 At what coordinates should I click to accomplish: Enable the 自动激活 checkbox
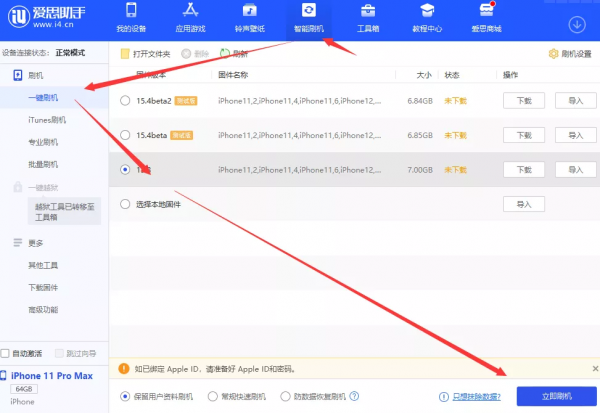(5, 353)
